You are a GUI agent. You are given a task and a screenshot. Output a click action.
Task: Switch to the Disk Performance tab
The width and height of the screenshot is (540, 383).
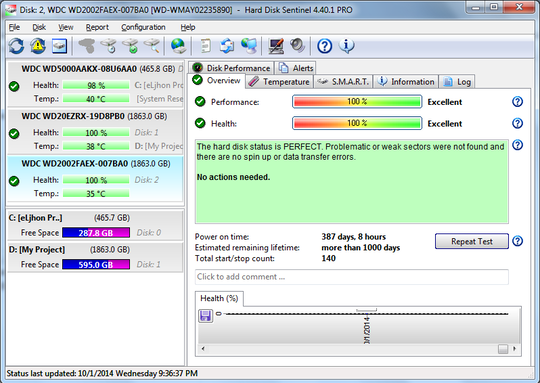[x=231, y=68]
